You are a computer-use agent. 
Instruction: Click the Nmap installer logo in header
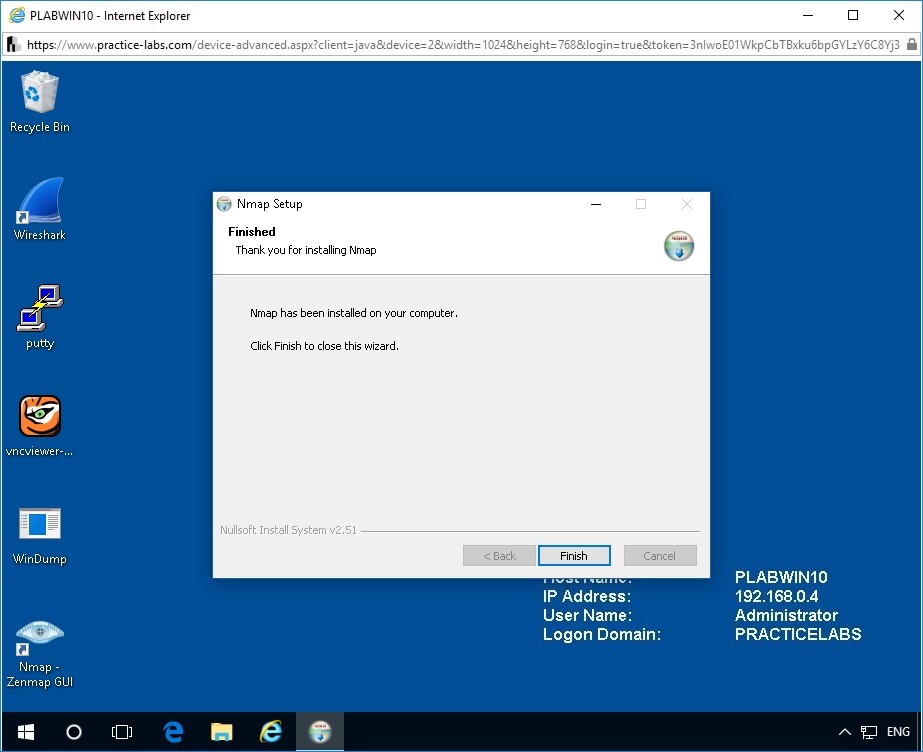(x=679, y=245)
